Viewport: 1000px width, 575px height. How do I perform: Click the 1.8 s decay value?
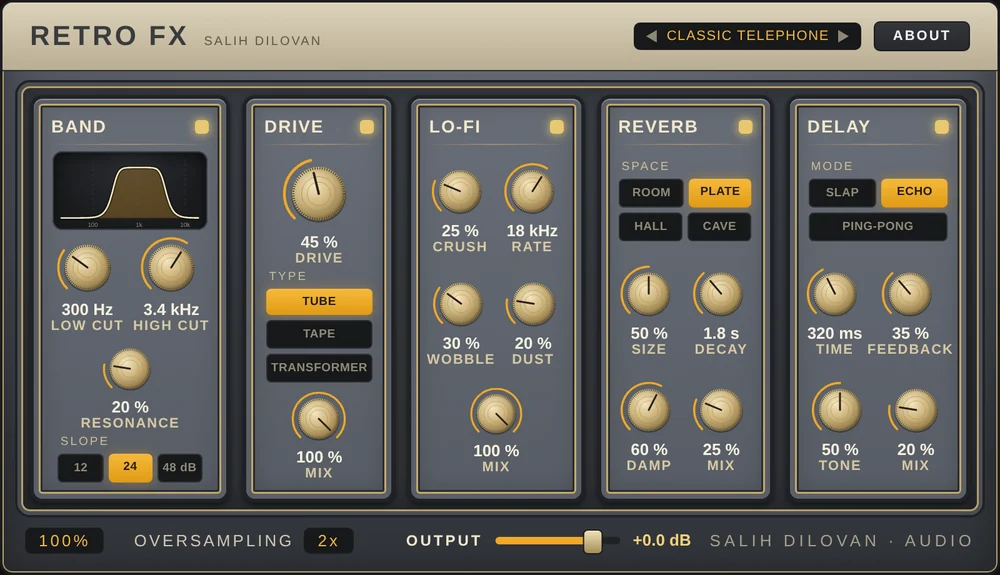721,333
